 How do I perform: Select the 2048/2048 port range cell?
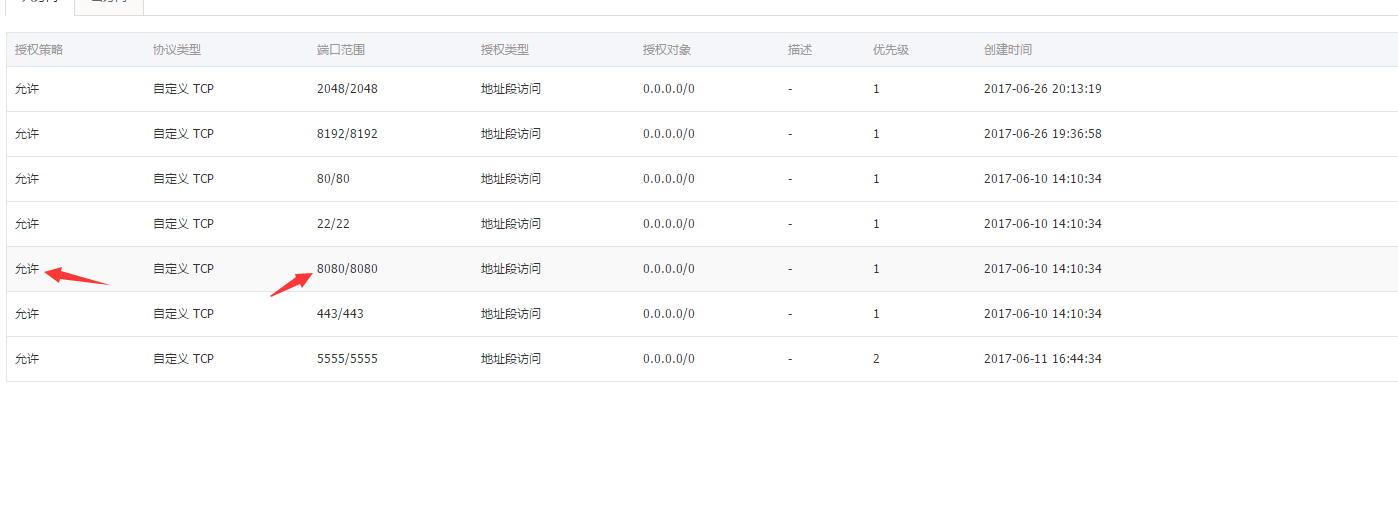pos(347,89)
